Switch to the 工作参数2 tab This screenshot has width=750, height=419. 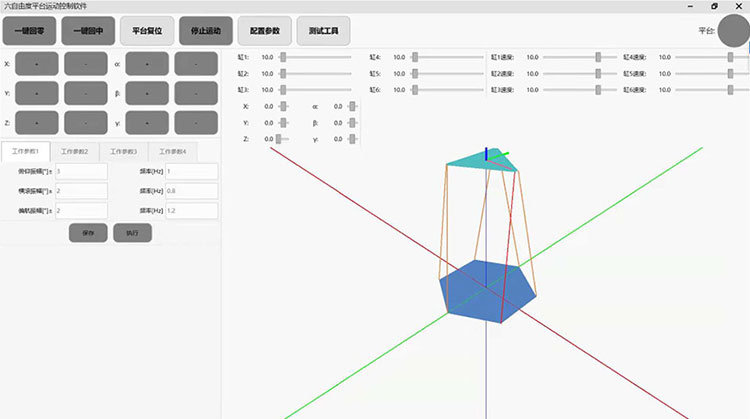74,151
